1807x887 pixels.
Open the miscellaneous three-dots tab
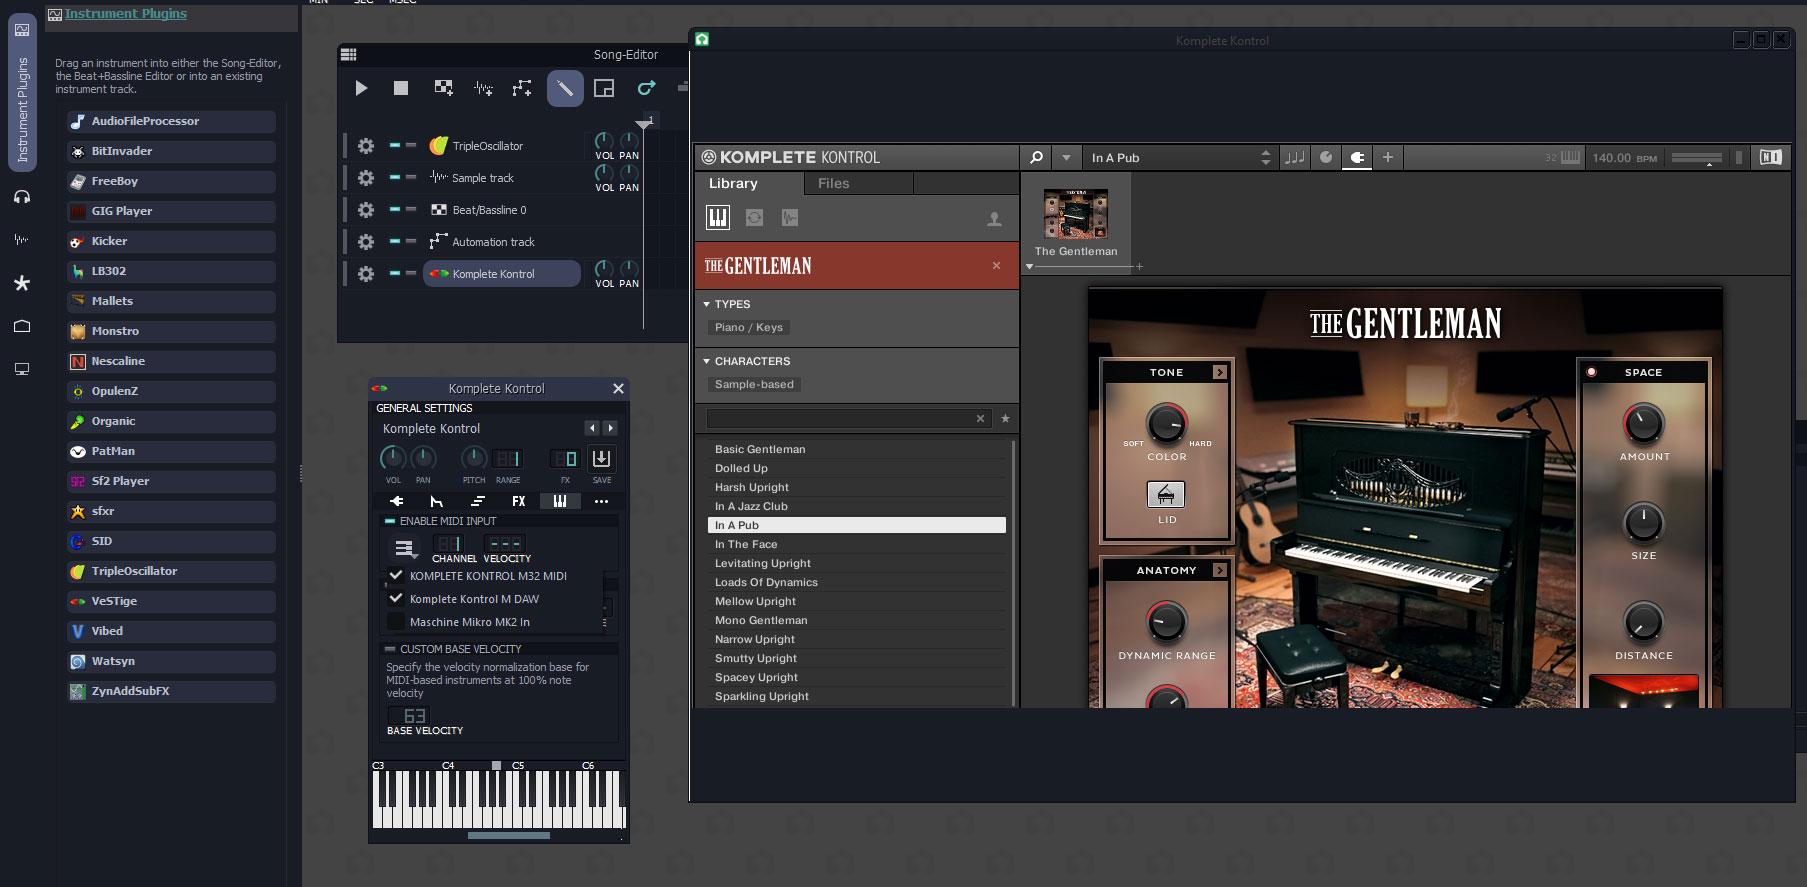tap(601, 501)
